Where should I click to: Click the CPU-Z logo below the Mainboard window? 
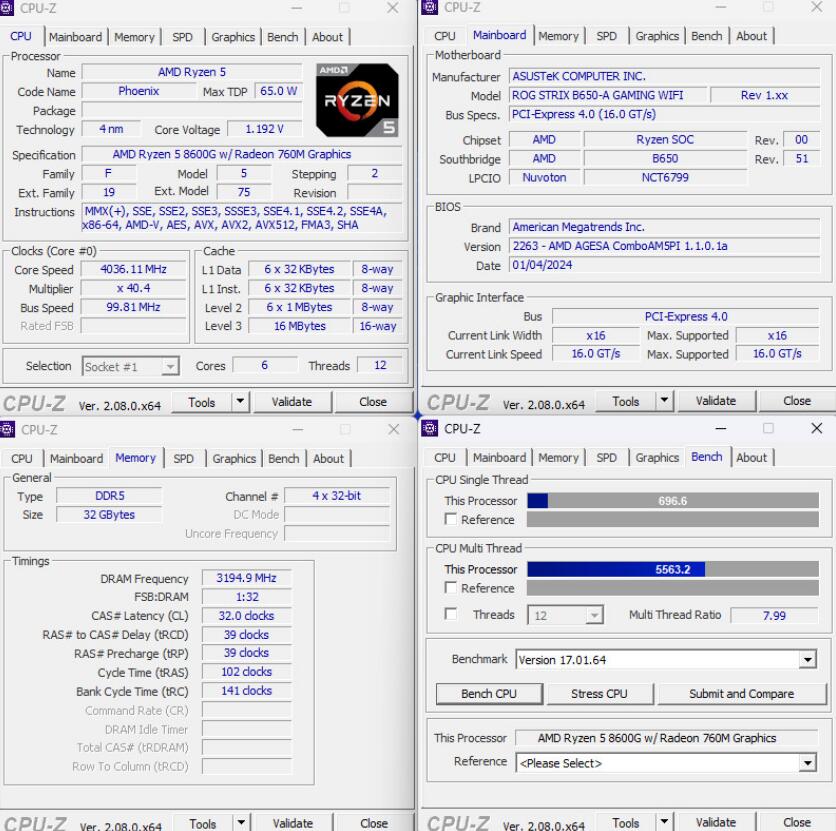[x=461, y=402]
